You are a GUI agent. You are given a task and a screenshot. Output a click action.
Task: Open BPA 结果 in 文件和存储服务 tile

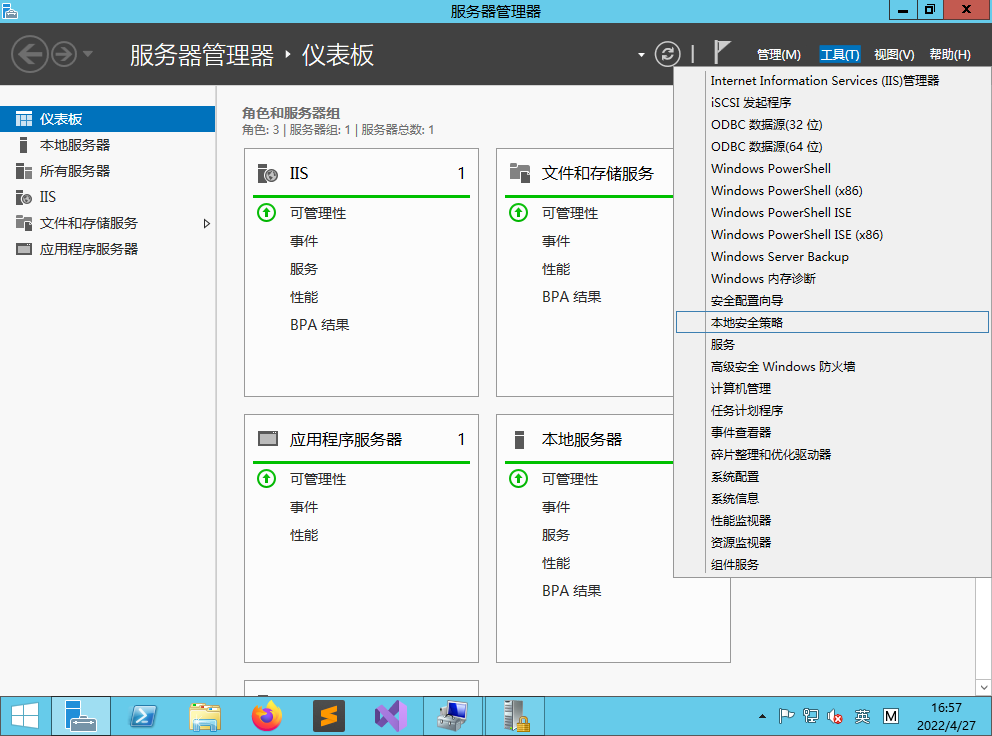tap(571, 297)
